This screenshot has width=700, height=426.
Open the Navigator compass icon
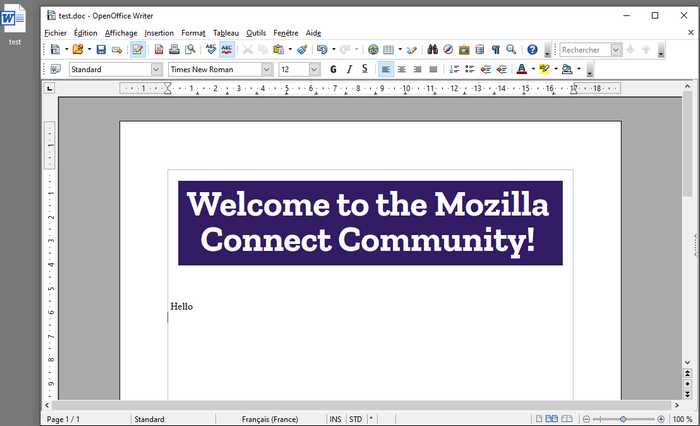pos(448,49)
